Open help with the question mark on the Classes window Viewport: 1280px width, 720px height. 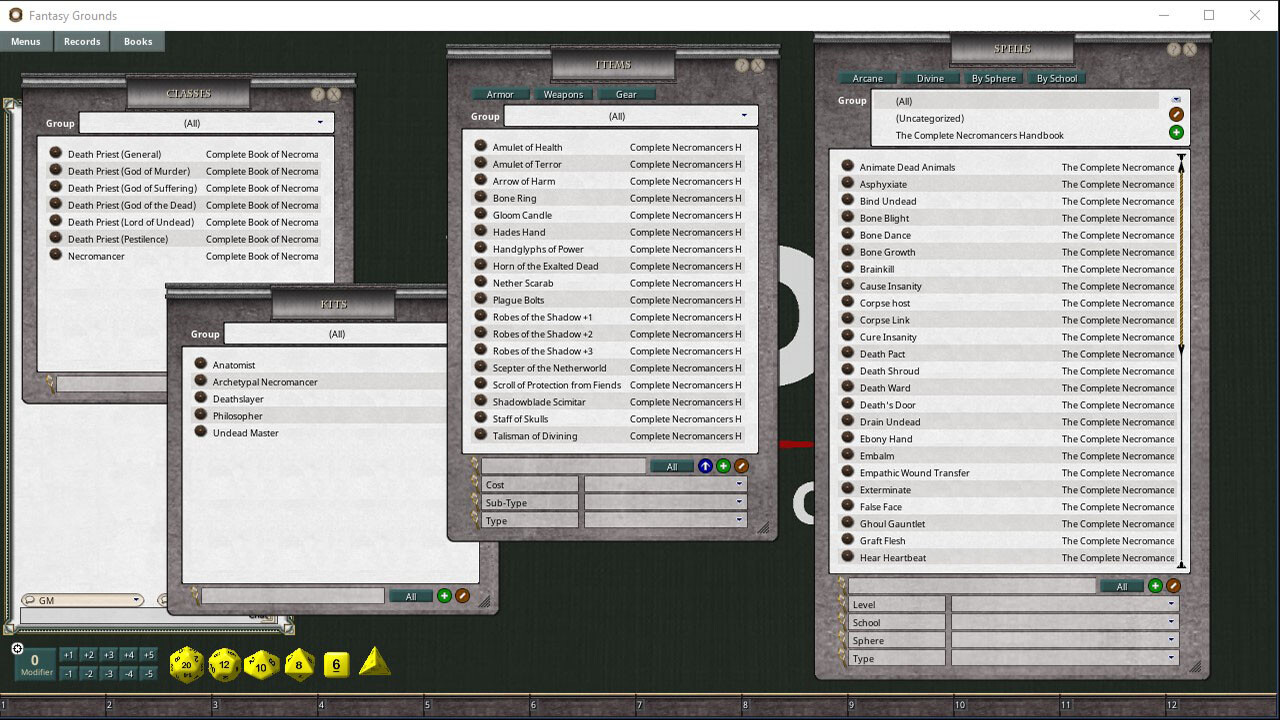[316, 94]
